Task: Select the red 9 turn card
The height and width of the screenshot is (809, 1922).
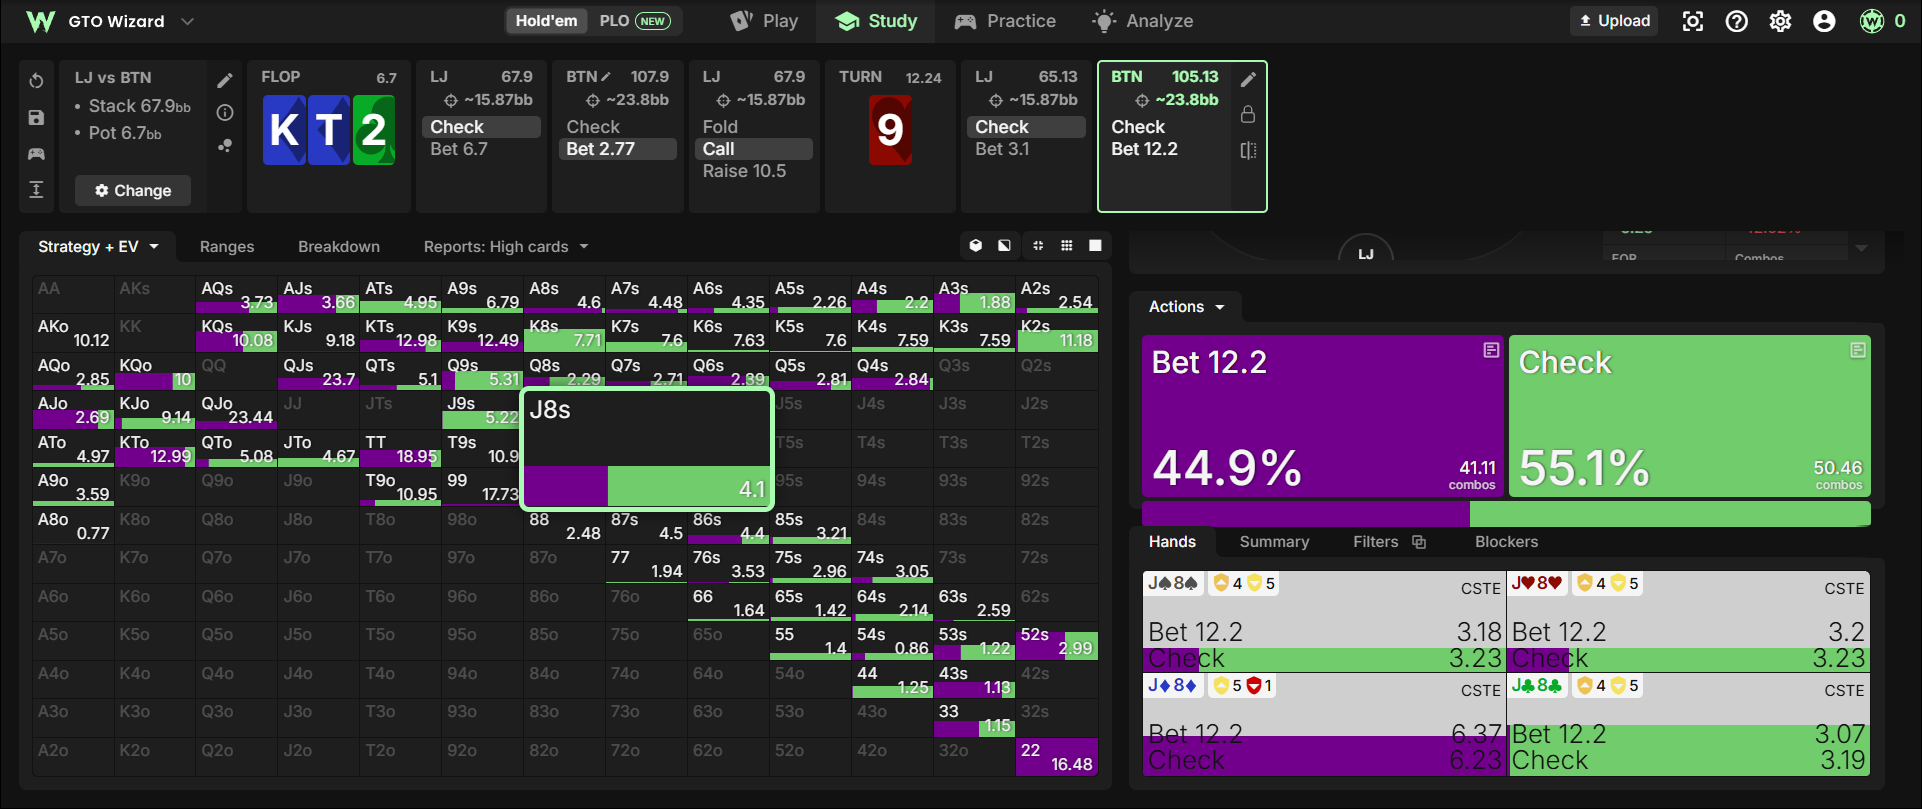Action: [890, 130]
